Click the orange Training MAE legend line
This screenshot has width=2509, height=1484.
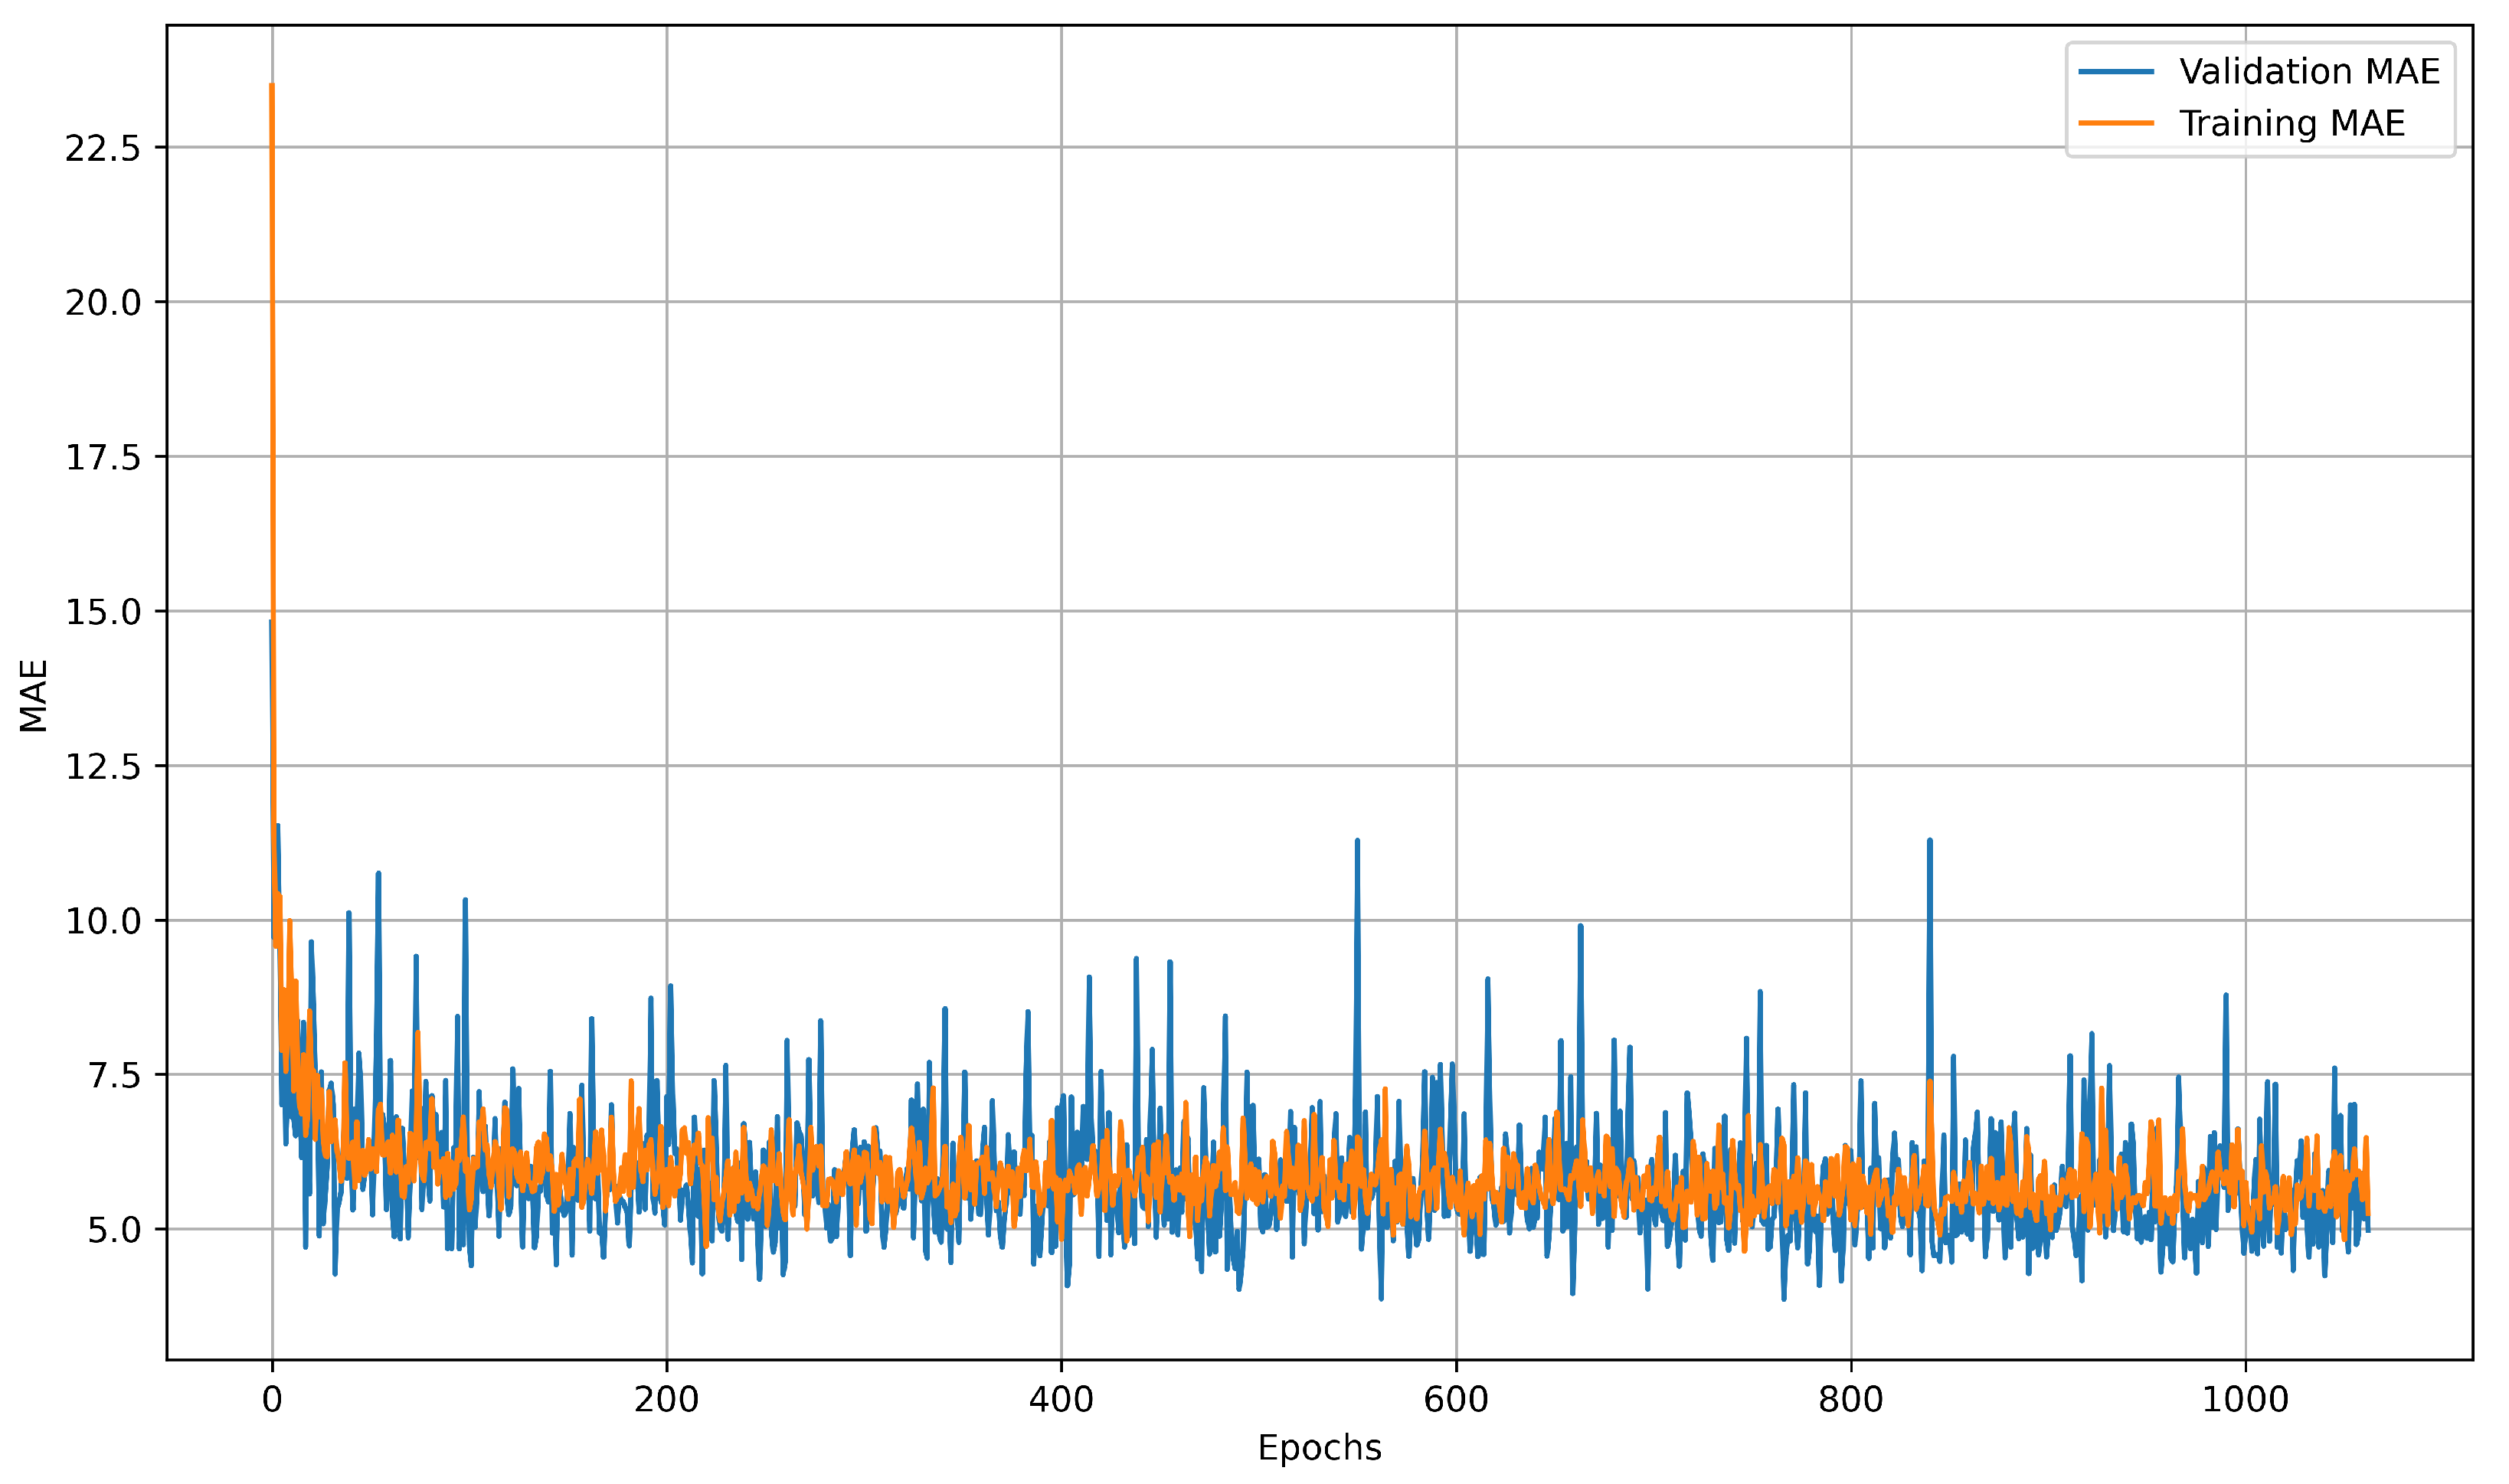[x=2115, y=123]
